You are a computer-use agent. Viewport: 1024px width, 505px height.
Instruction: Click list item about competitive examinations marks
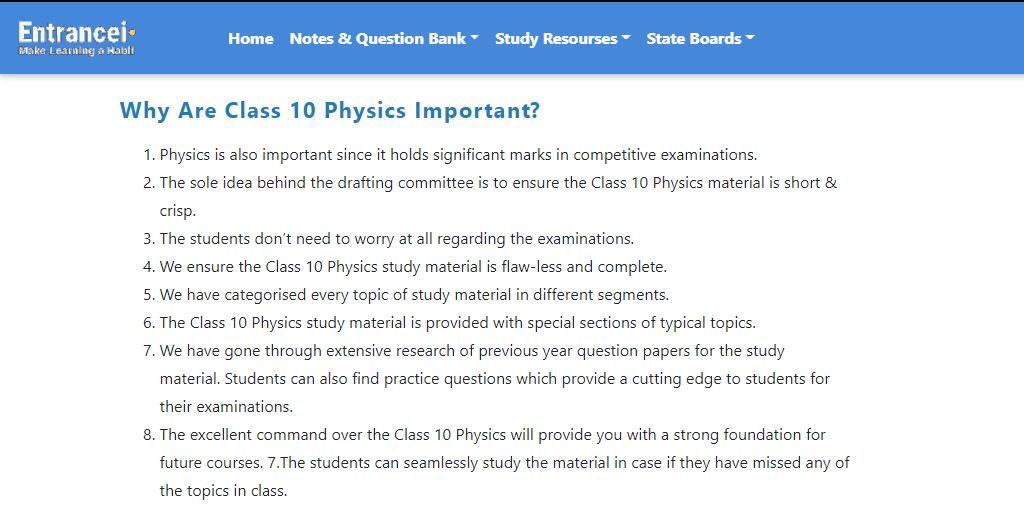(x=458, y=155)
